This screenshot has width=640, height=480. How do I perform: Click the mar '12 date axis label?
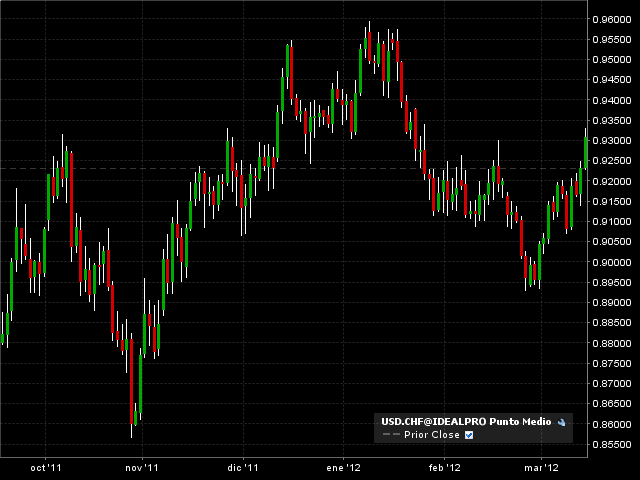click(x=541, y=468)
